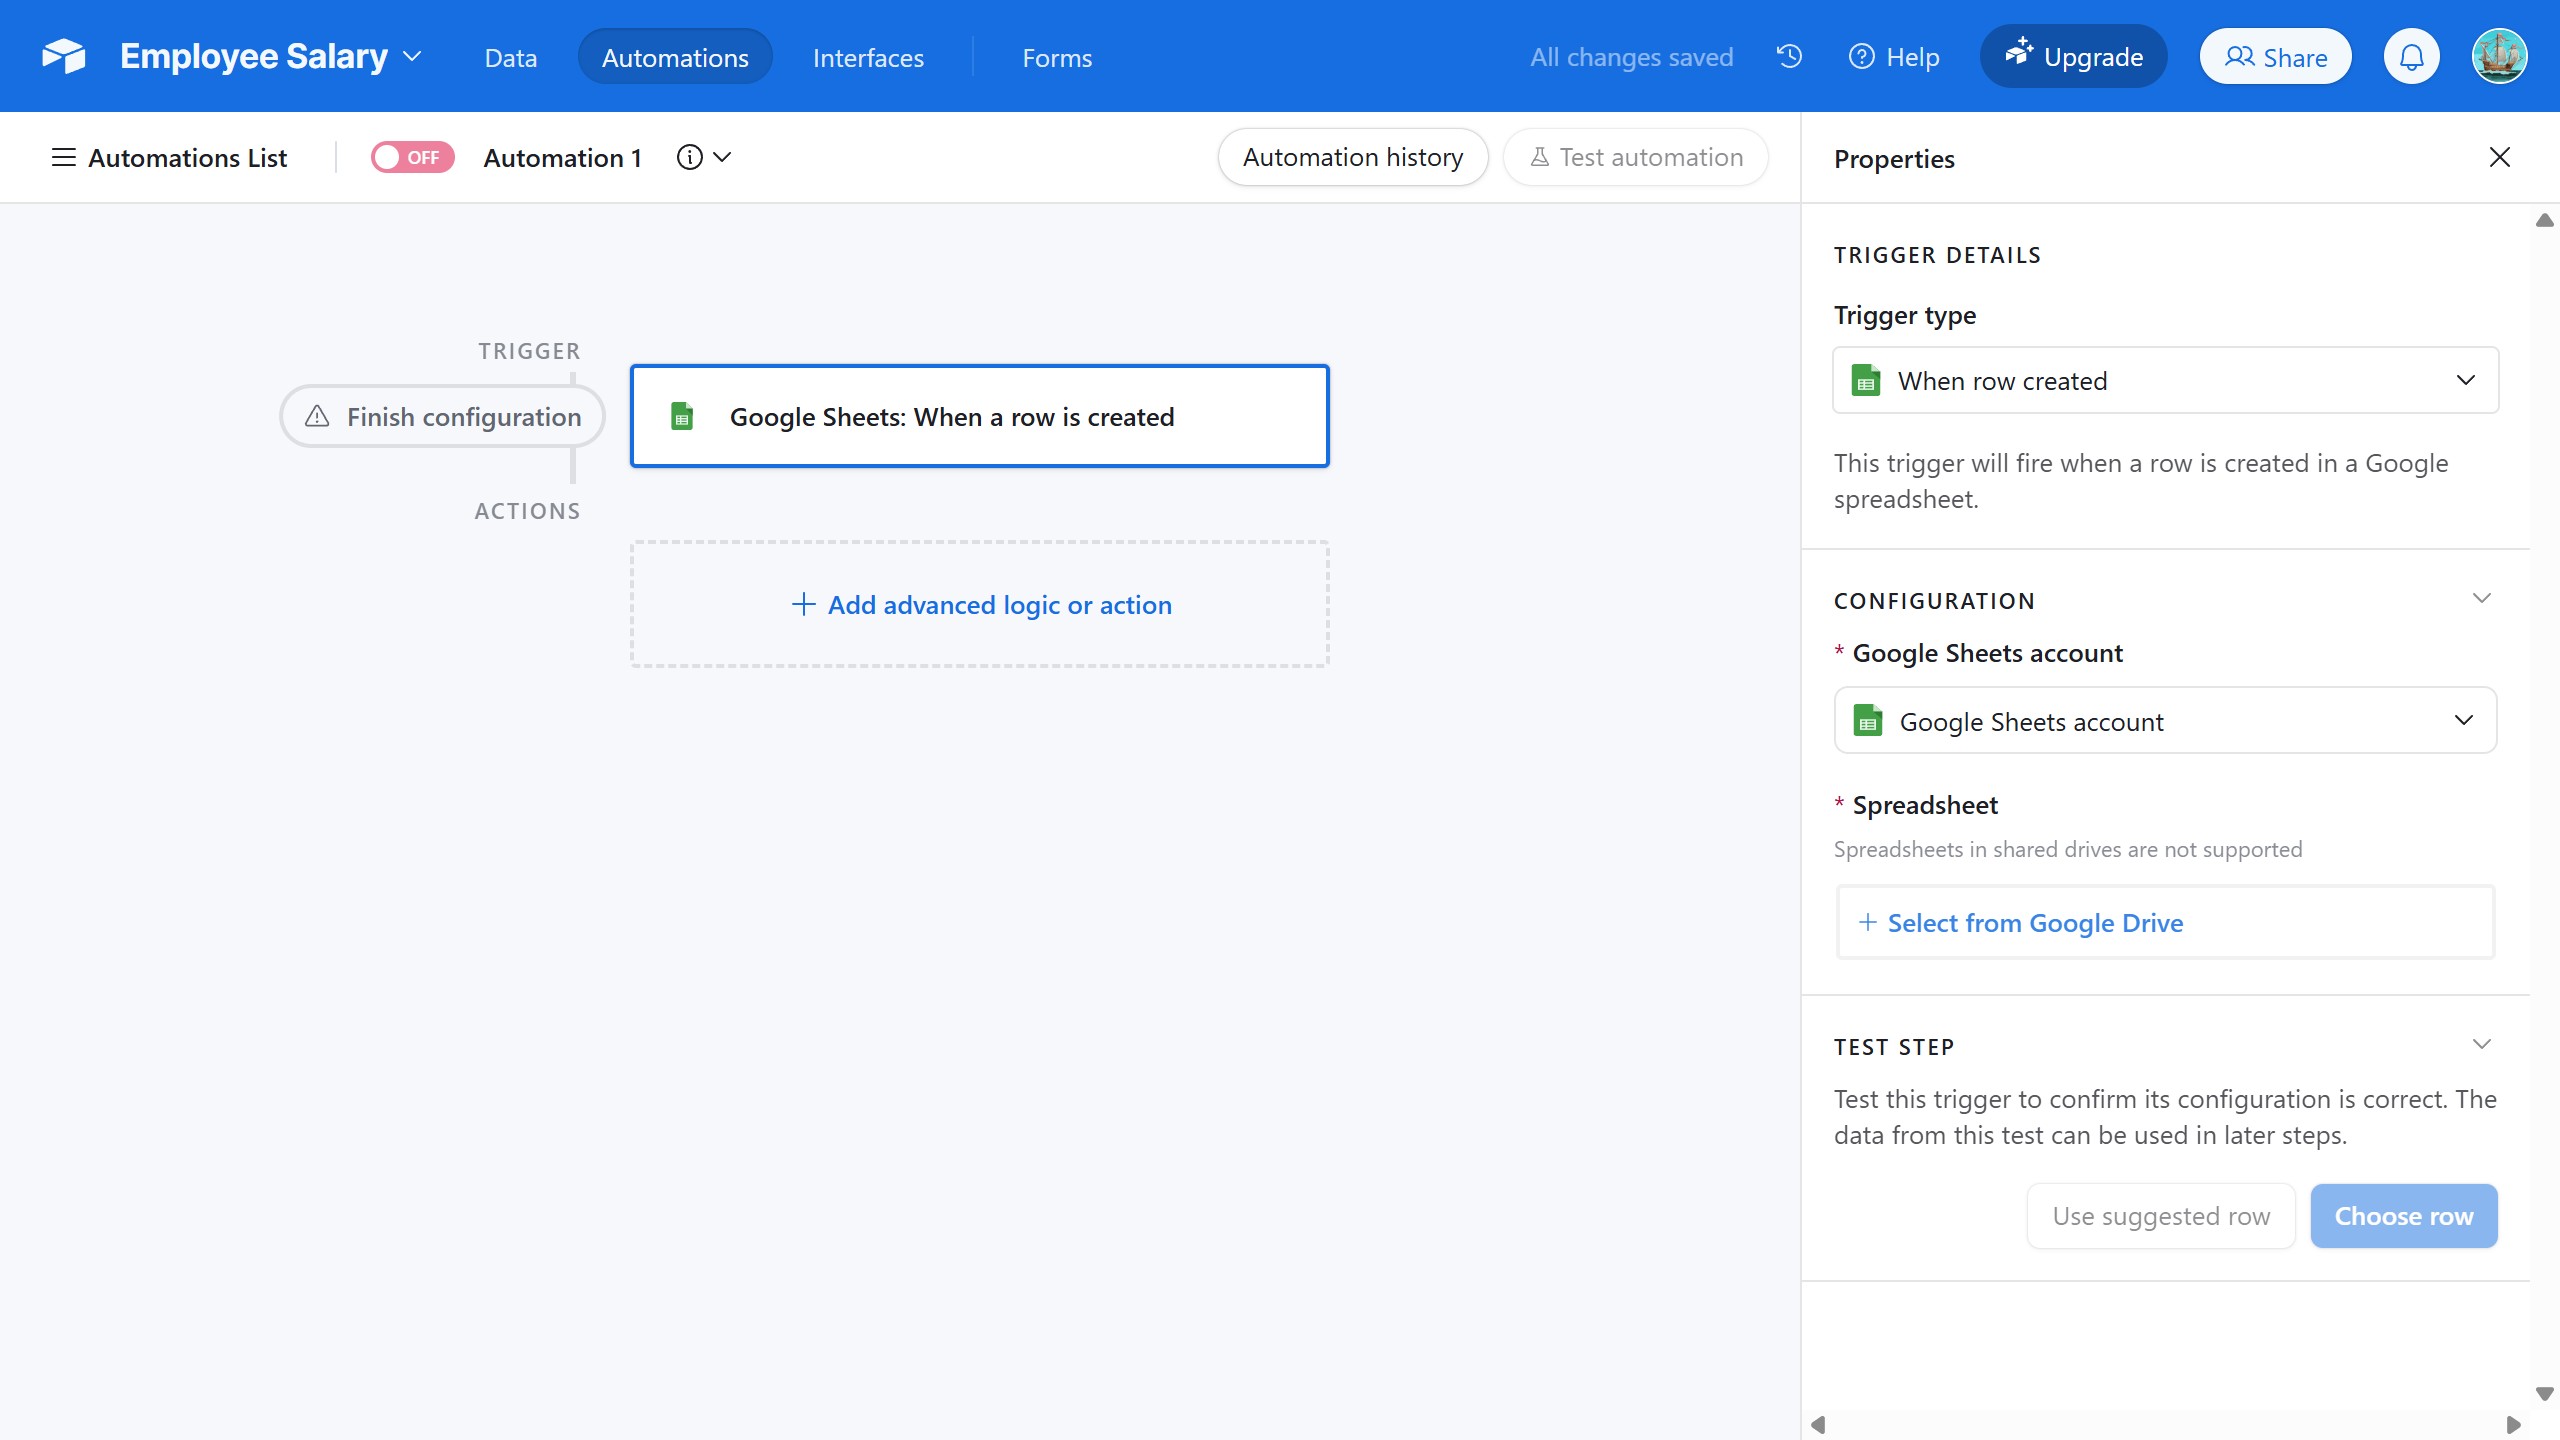Screen dimensions: 2560x1440
Task: Click the Airtable logo icon
Action: (x=64, y=57)
